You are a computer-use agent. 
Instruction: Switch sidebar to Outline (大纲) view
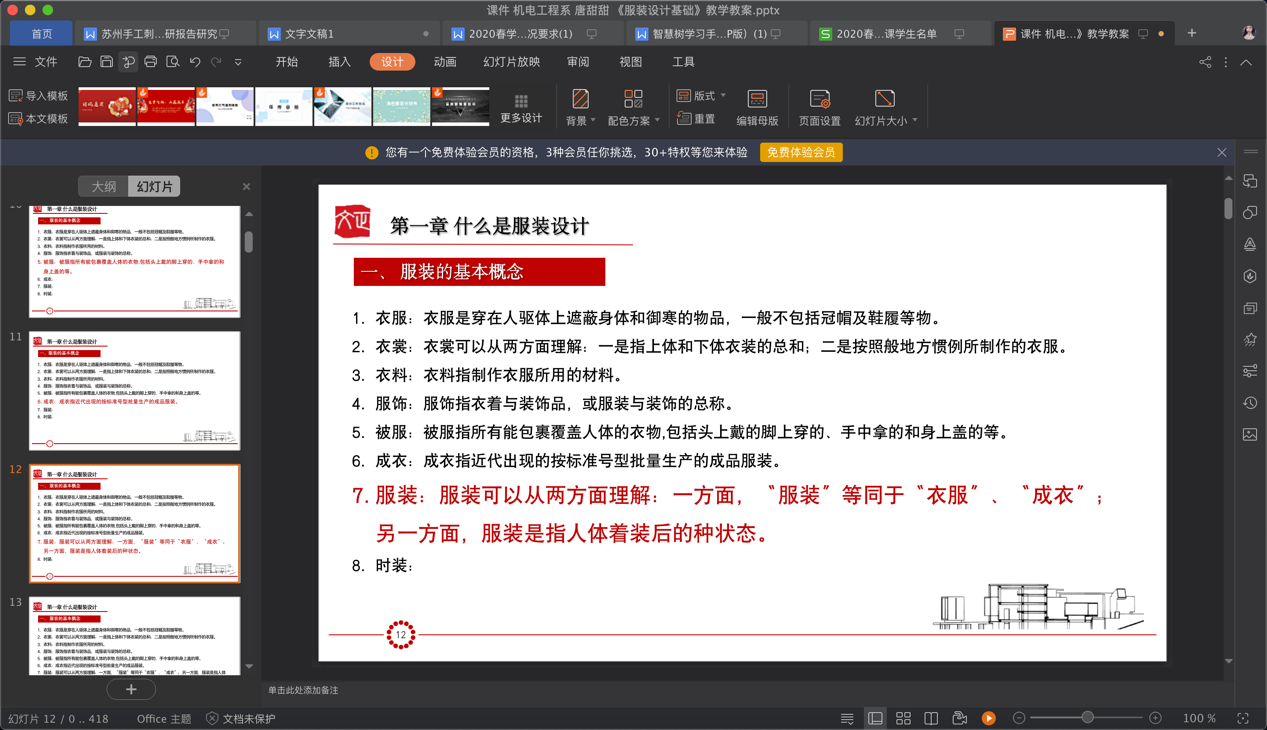[x=104, y=187]
